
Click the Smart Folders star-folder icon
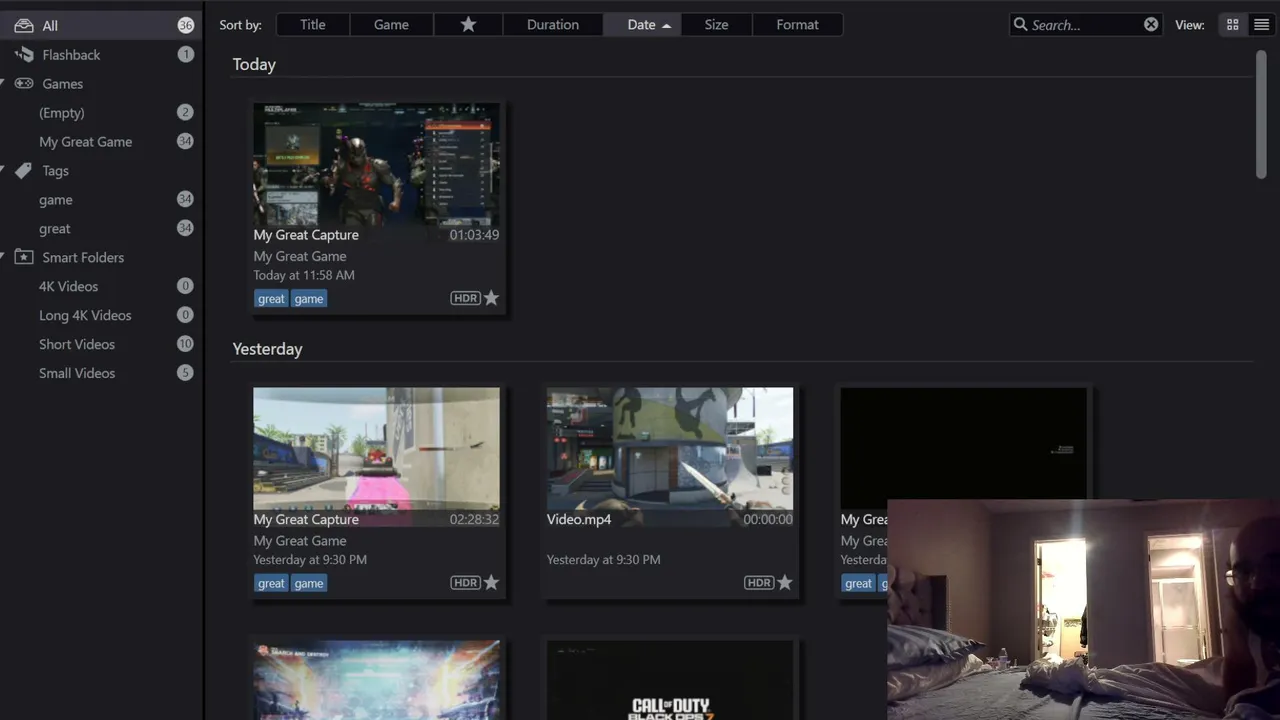click(x=24, y=257)
